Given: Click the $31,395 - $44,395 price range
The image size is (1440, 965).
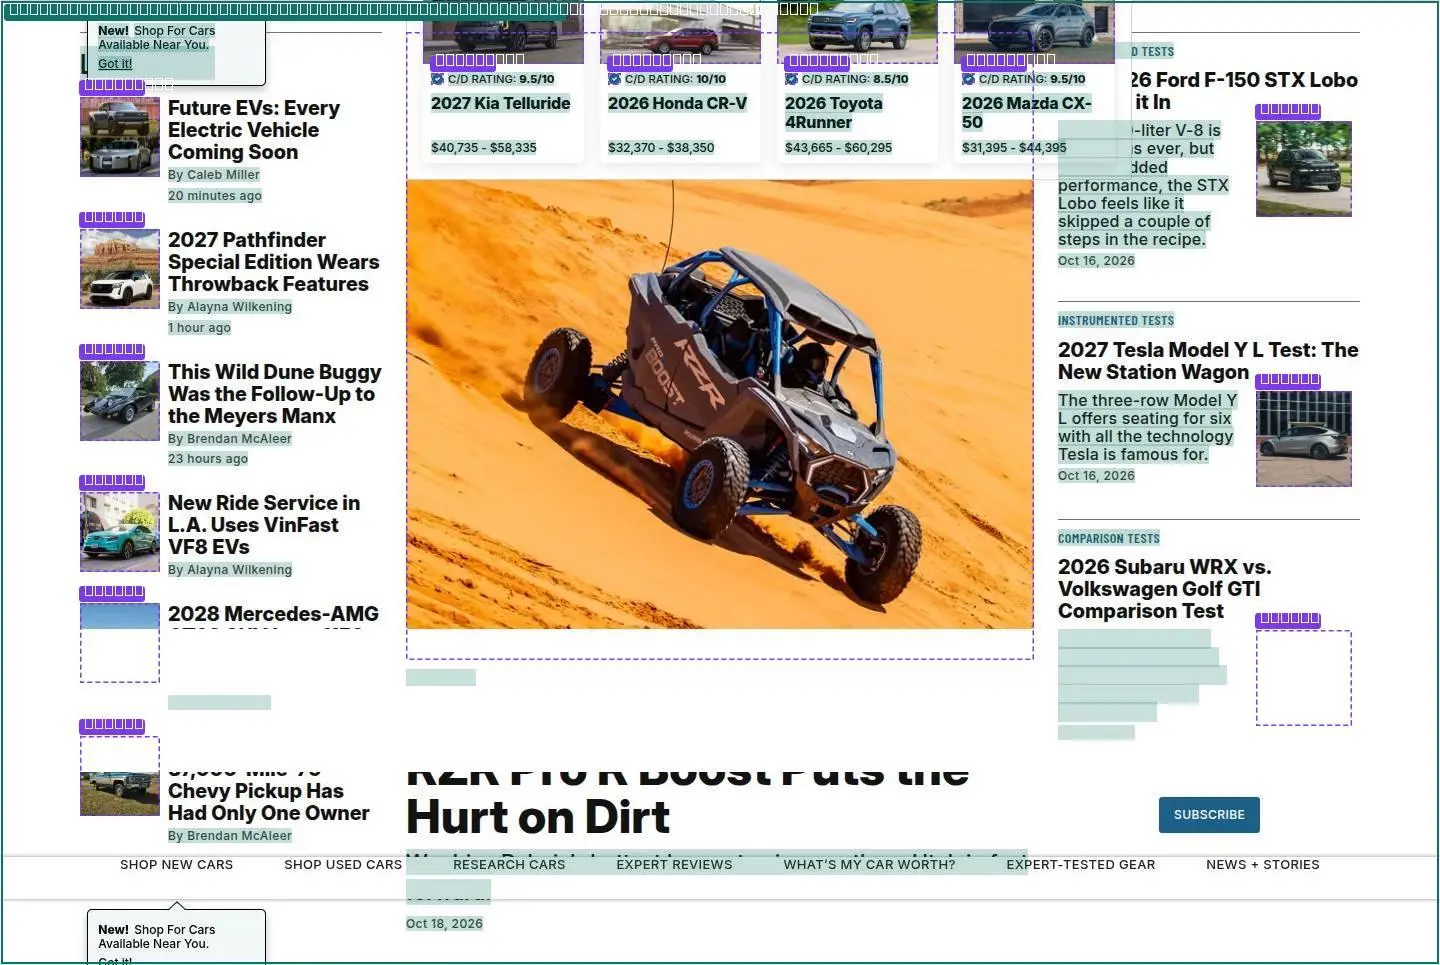Looking at the screenshot, I should pyautogui.click(x=1014, y=148).
